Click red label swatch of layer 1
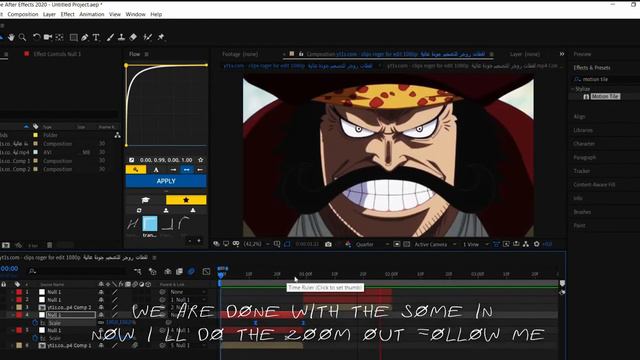640x360 pixels. point(19,292)
